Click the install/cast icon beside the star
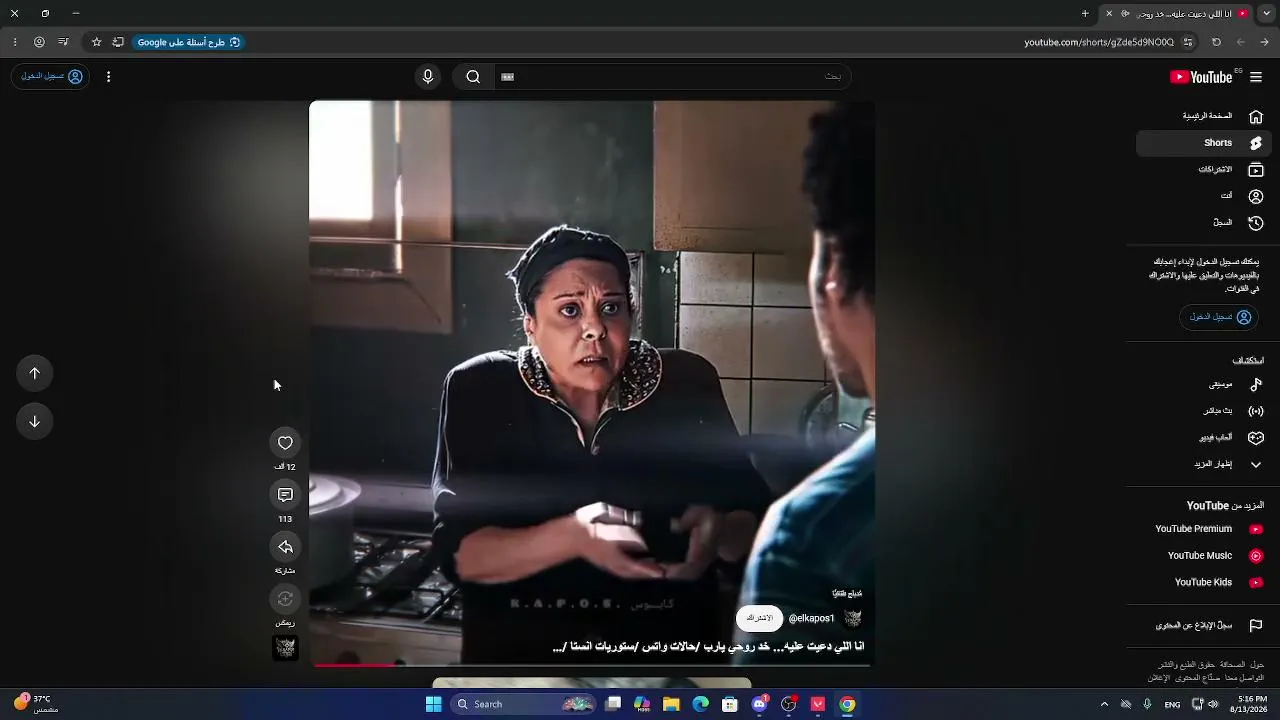Image resolution: width=1280 pixels, height=720 pixels. (x=118, y=42)
